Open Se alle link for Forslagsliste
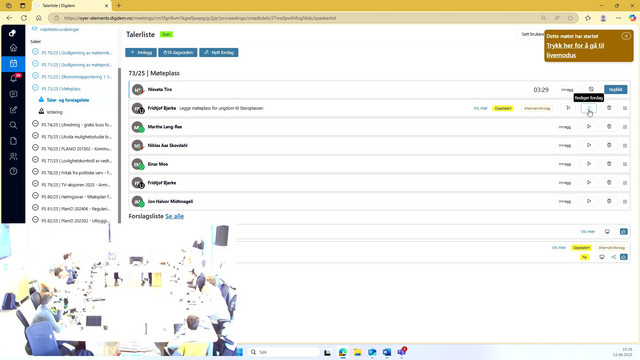 pos(174,216)
